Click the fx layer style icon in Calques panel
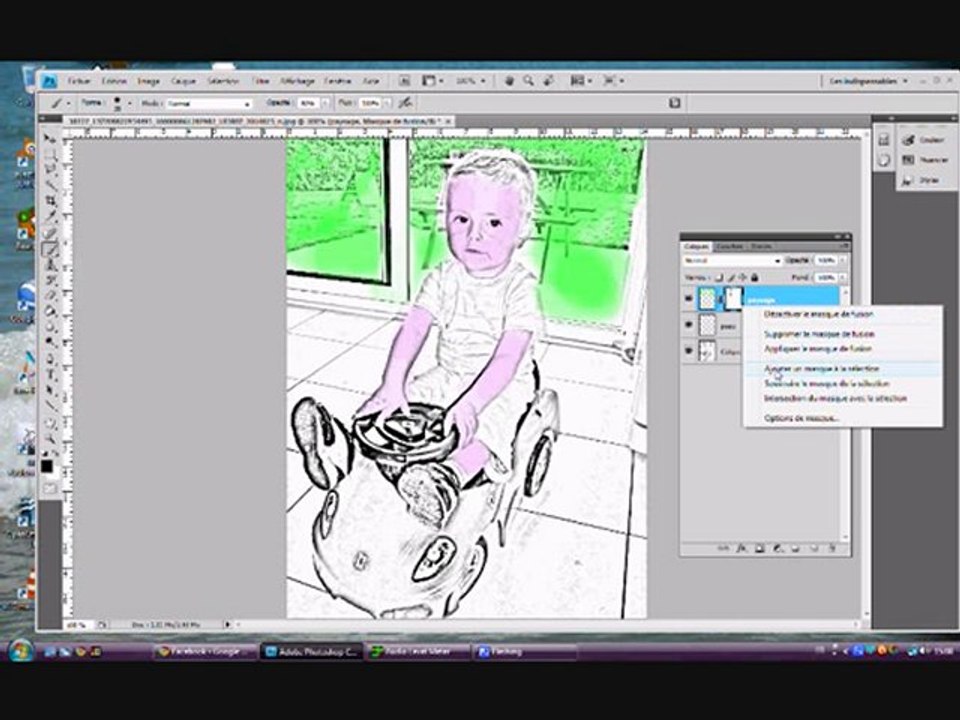Screen dimensions: 960x720 point(741,549)
